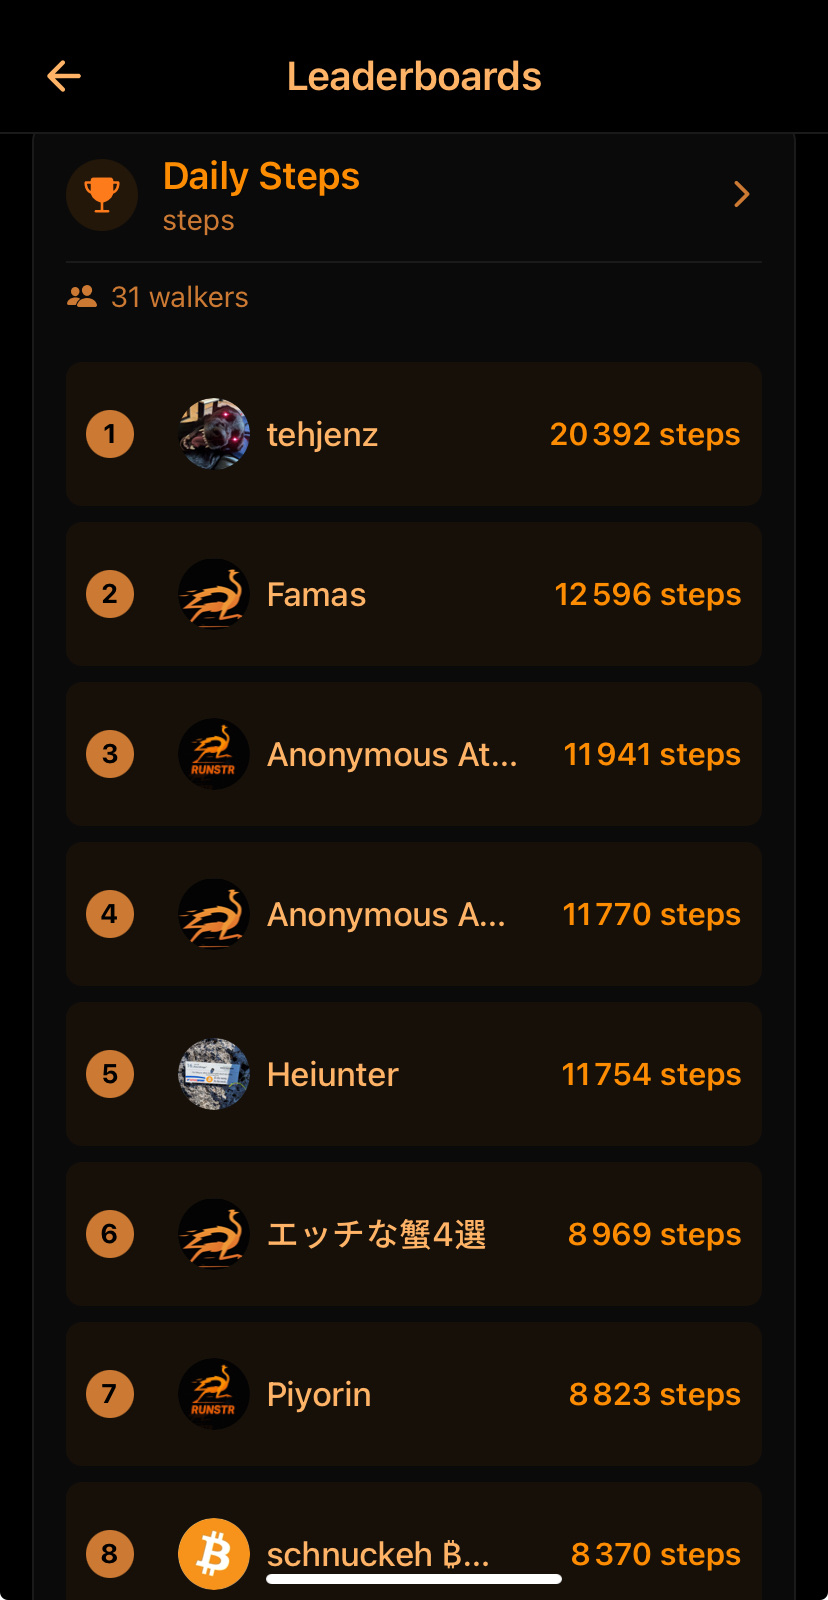Image resolution: width=828 pixels, height=1600 pixels.
Task: Open tehjenz's profile avatar
Action: point(214,434)
